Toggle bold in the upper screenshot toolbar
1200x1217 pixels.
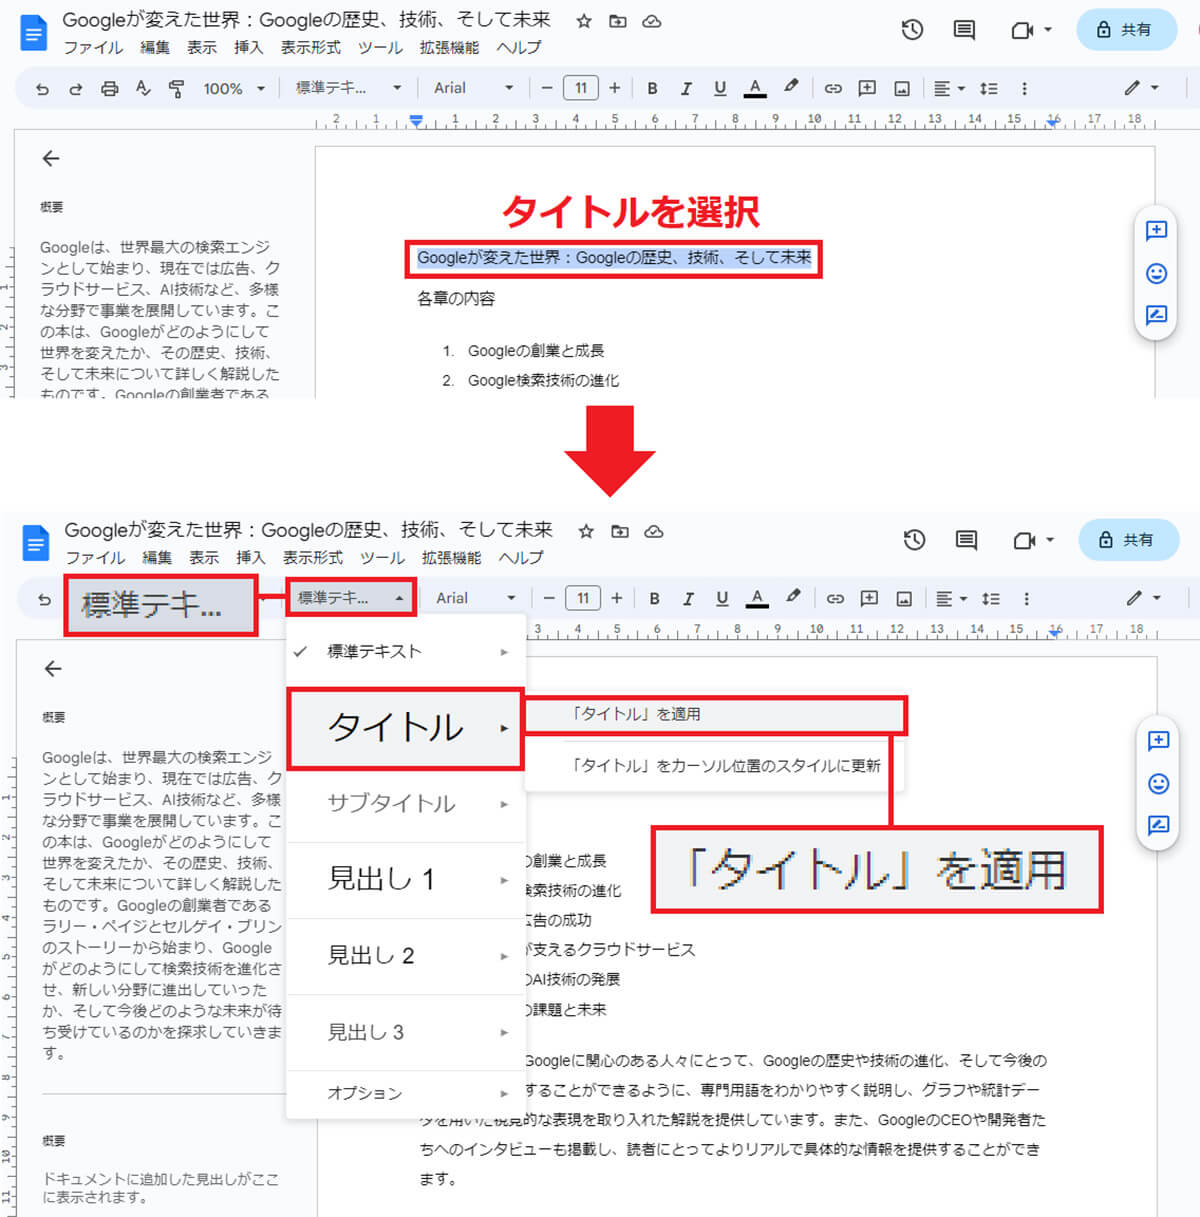click(652, 88)
